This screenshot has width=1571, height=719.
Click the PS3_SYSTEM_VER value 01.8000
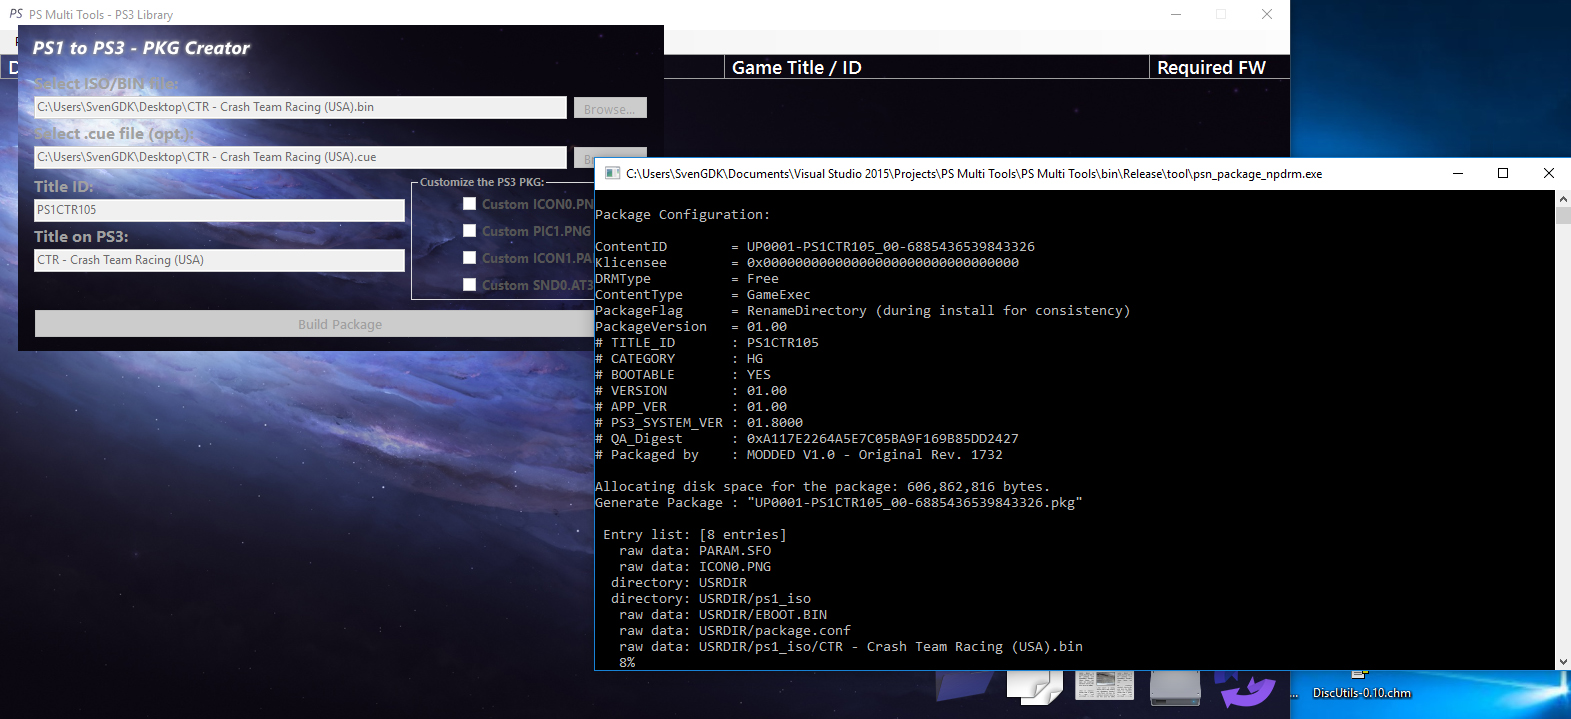coord(775,423)
